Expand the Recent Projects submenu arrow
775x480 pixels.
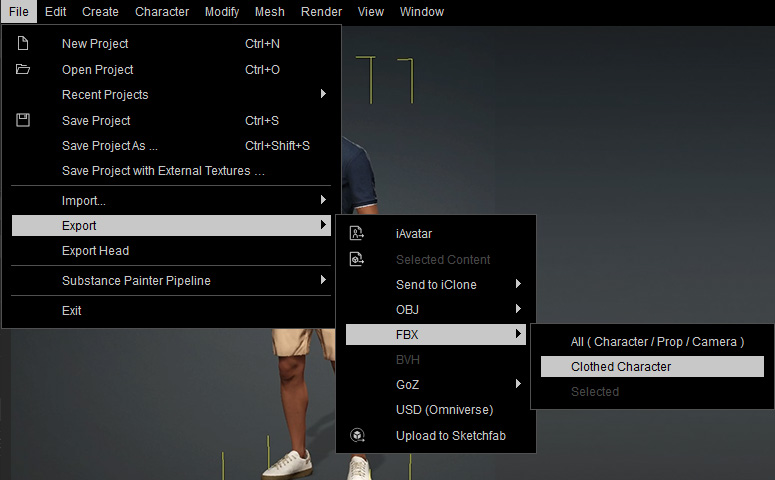point(323,95)
